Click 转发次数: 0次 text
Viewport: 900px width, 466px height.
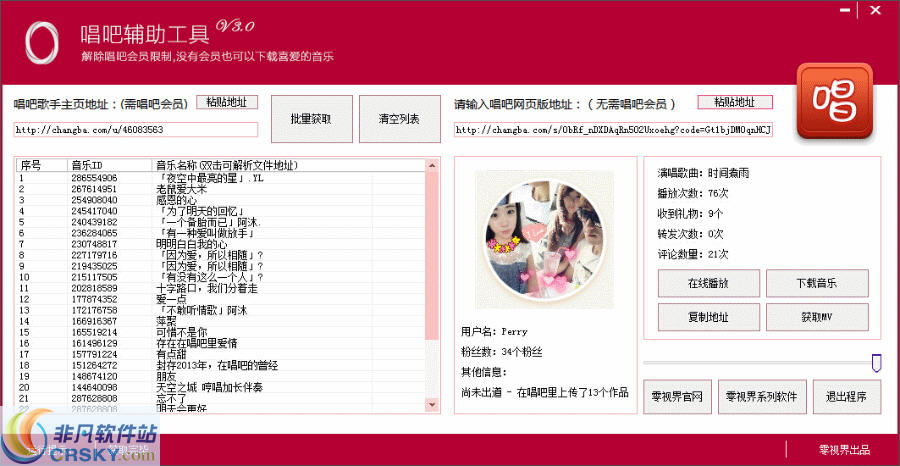[x=690, y=234]
